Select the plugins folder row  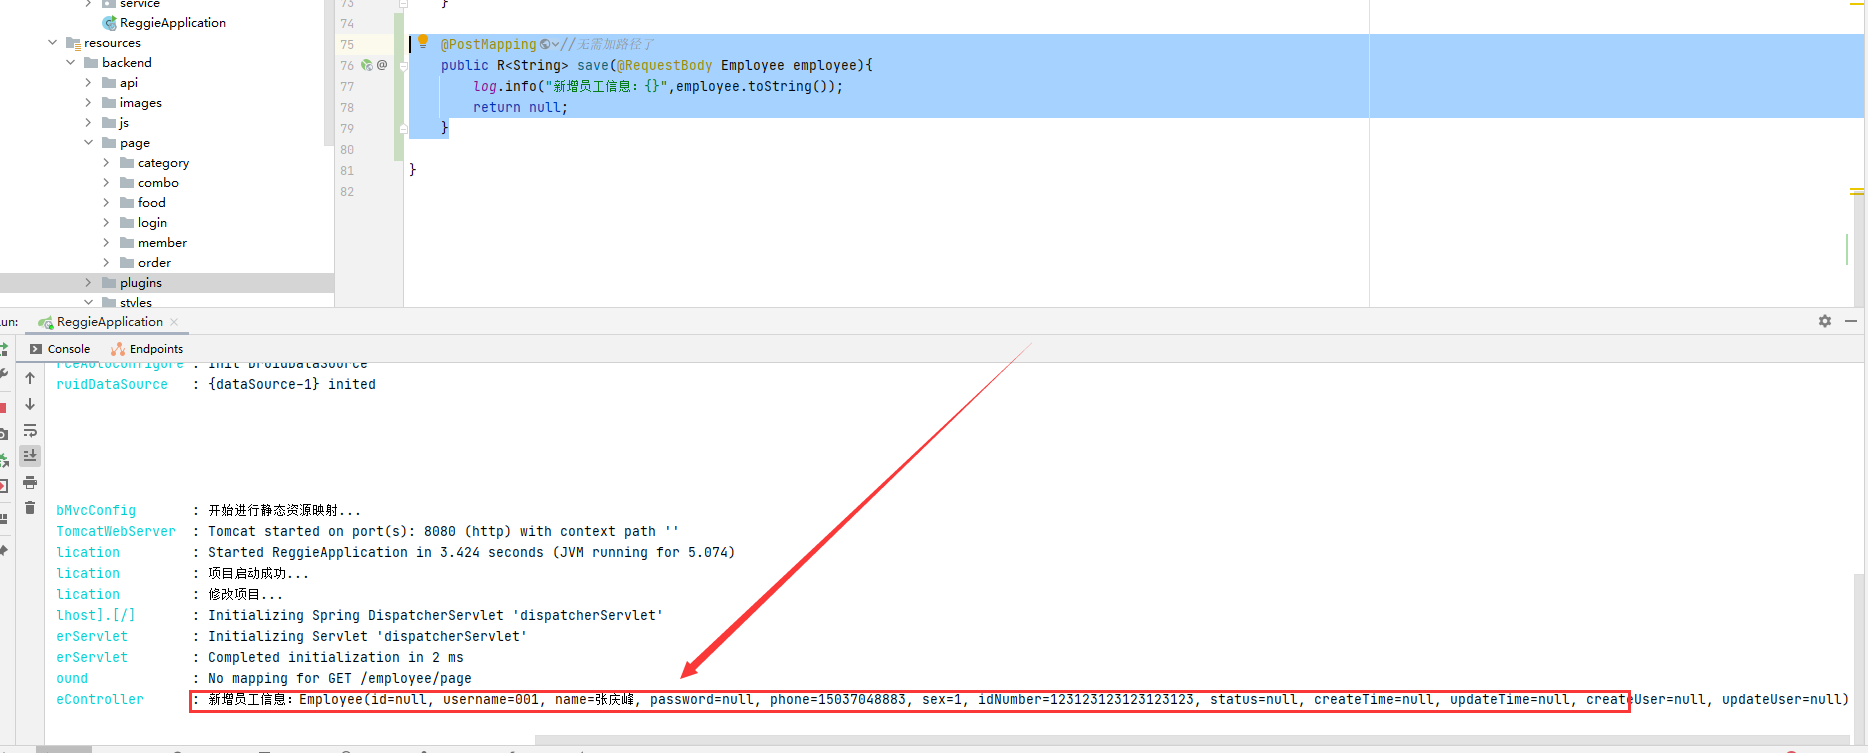tap(167, 282)
